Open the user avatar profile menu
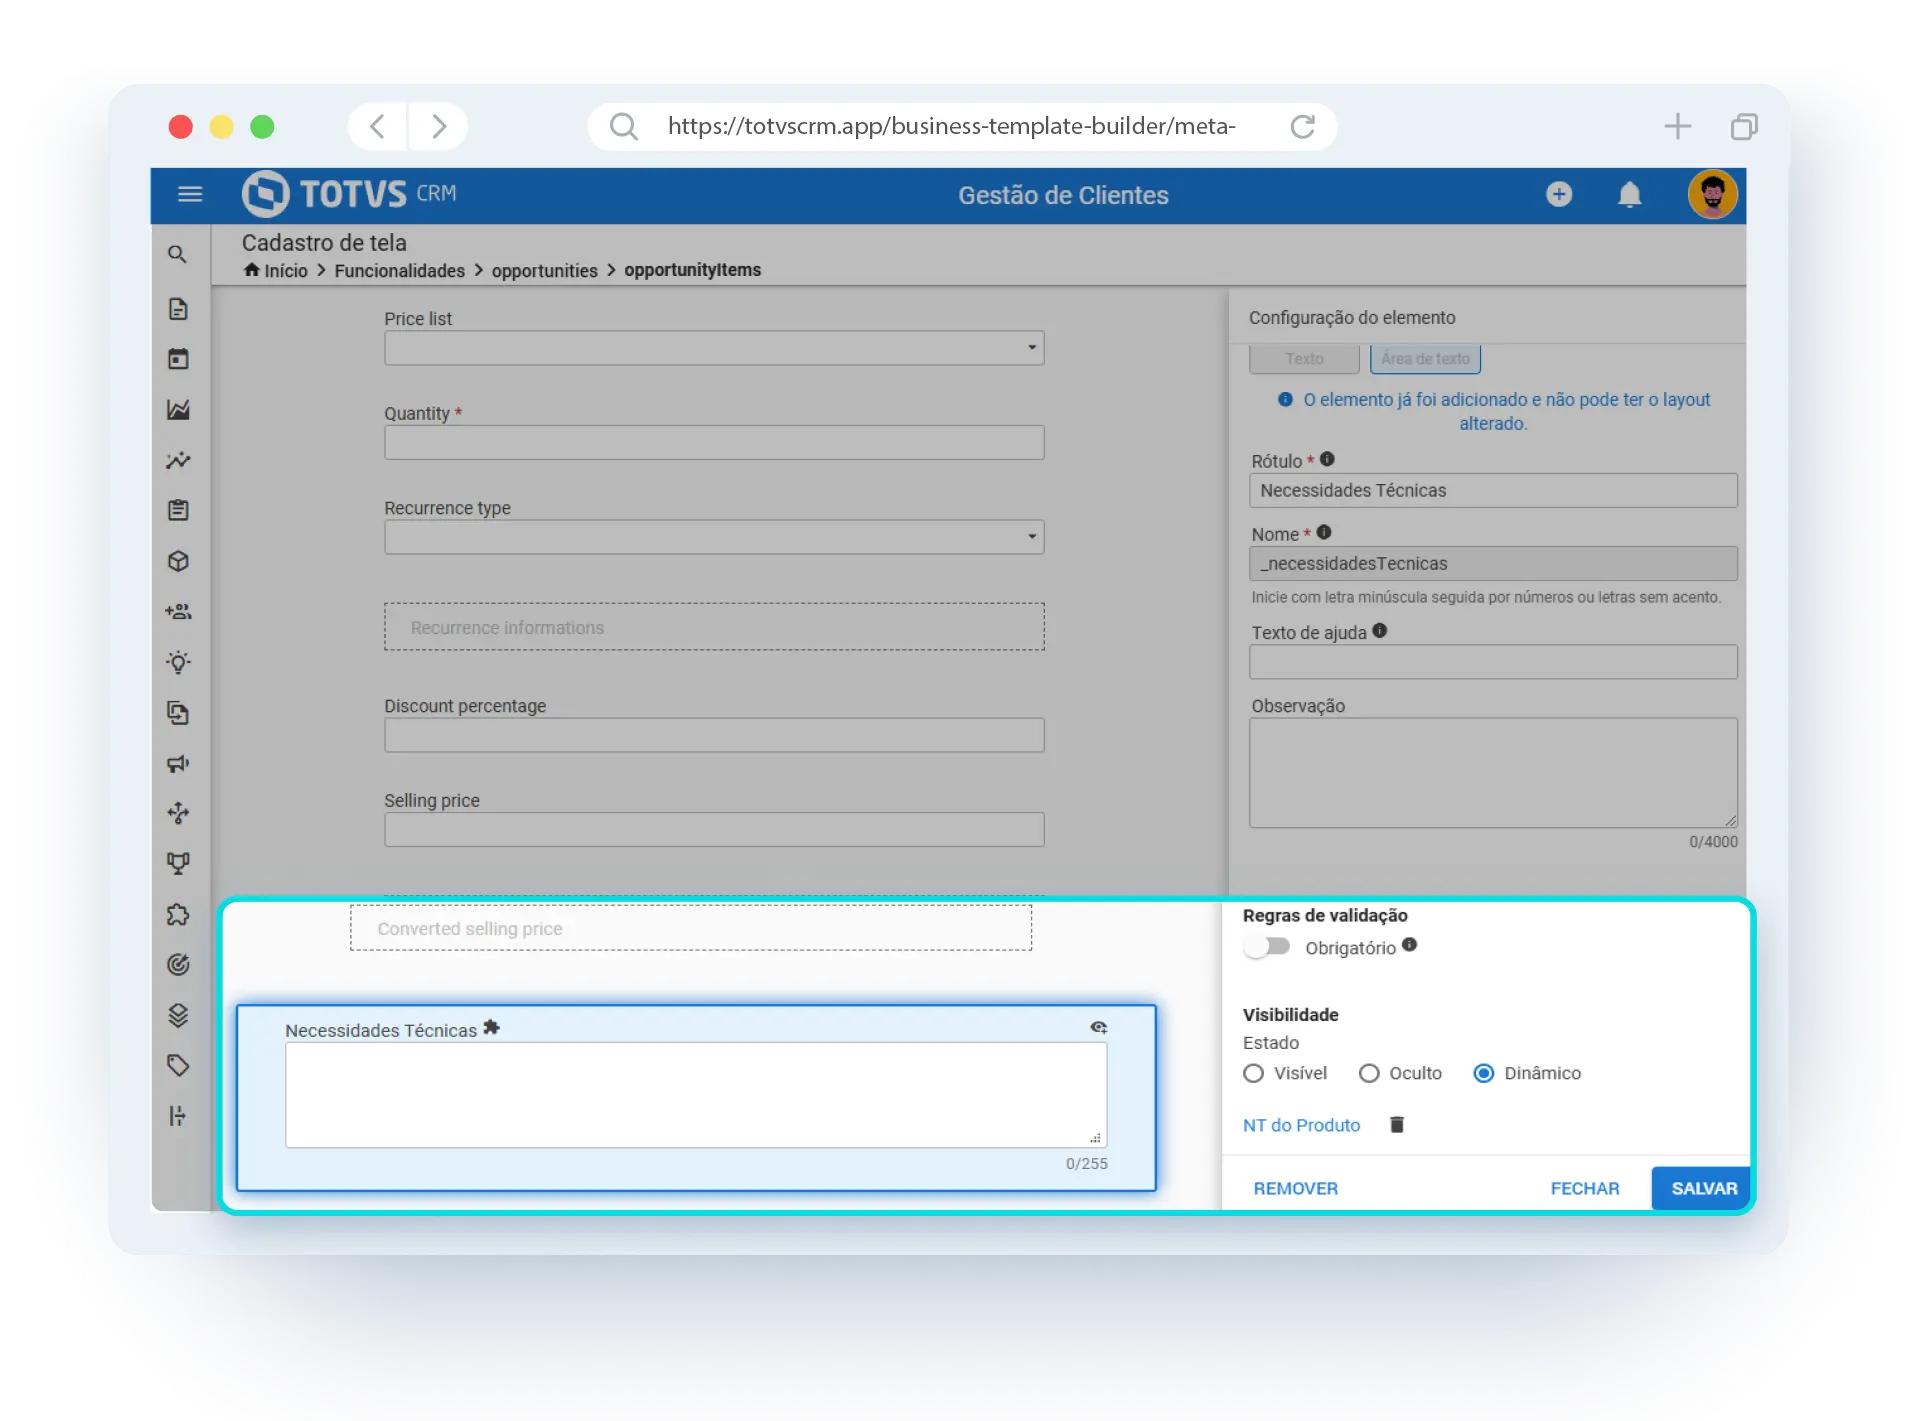Screen dimensions: 1917x1421 pos(1712,194)
